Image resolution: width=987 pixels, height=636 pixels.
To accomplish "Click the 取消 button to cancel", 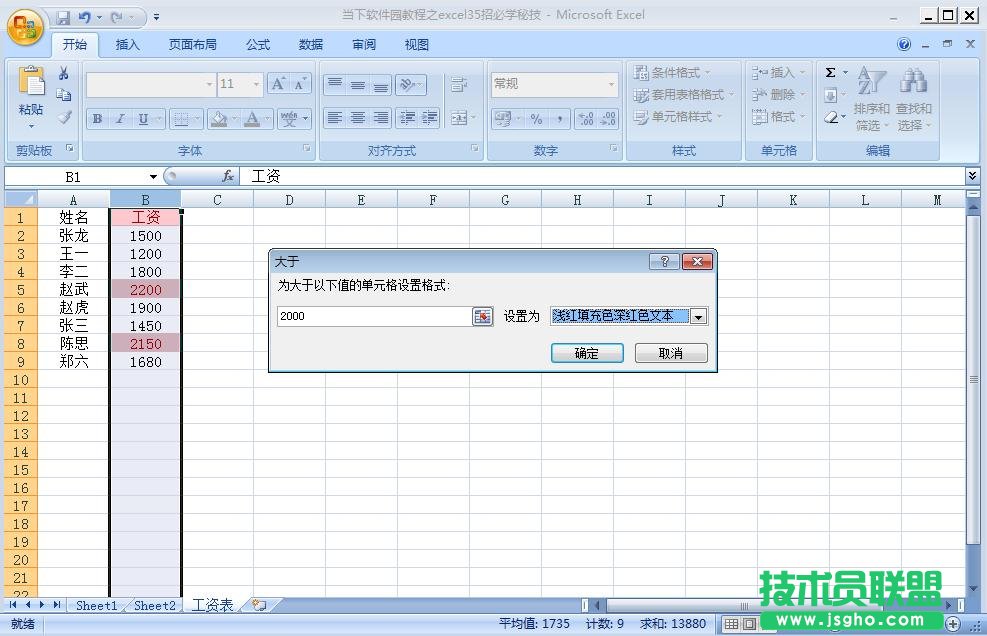I will point(670,352).
